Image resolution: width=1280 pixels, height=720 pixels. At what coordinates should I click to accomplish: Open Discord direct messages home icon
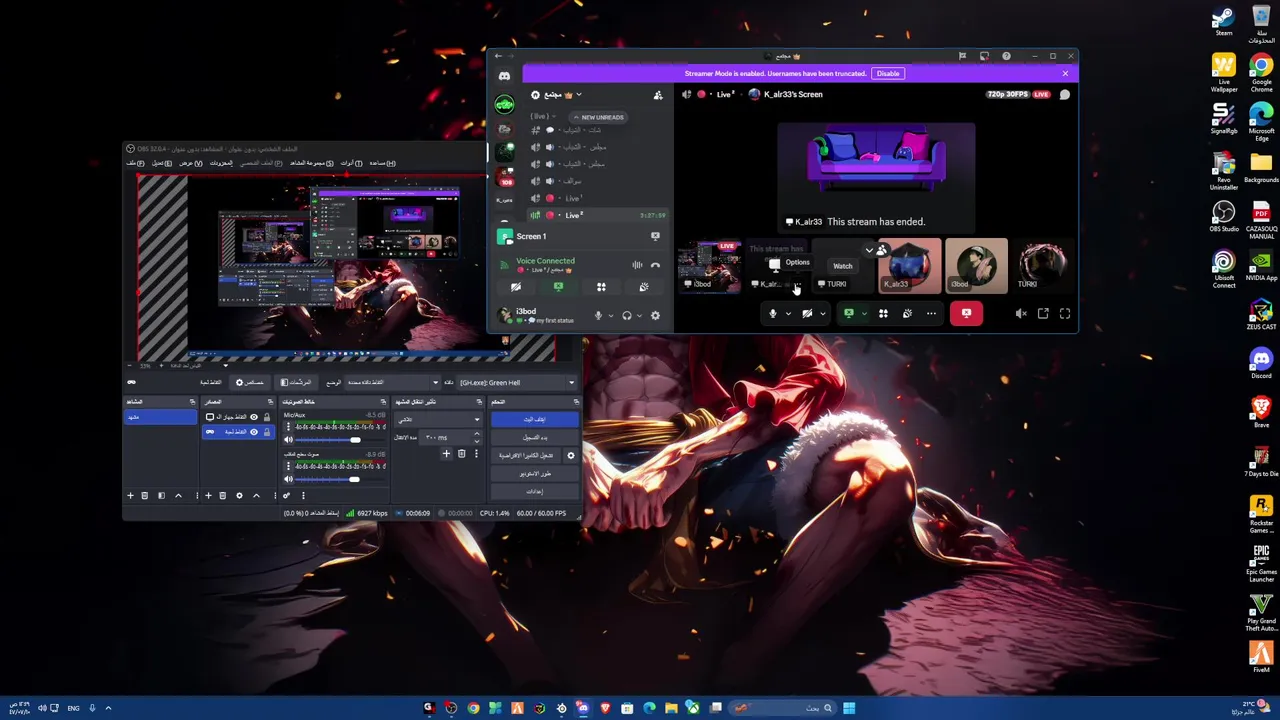pyautogui.click(x=504, y=76)
